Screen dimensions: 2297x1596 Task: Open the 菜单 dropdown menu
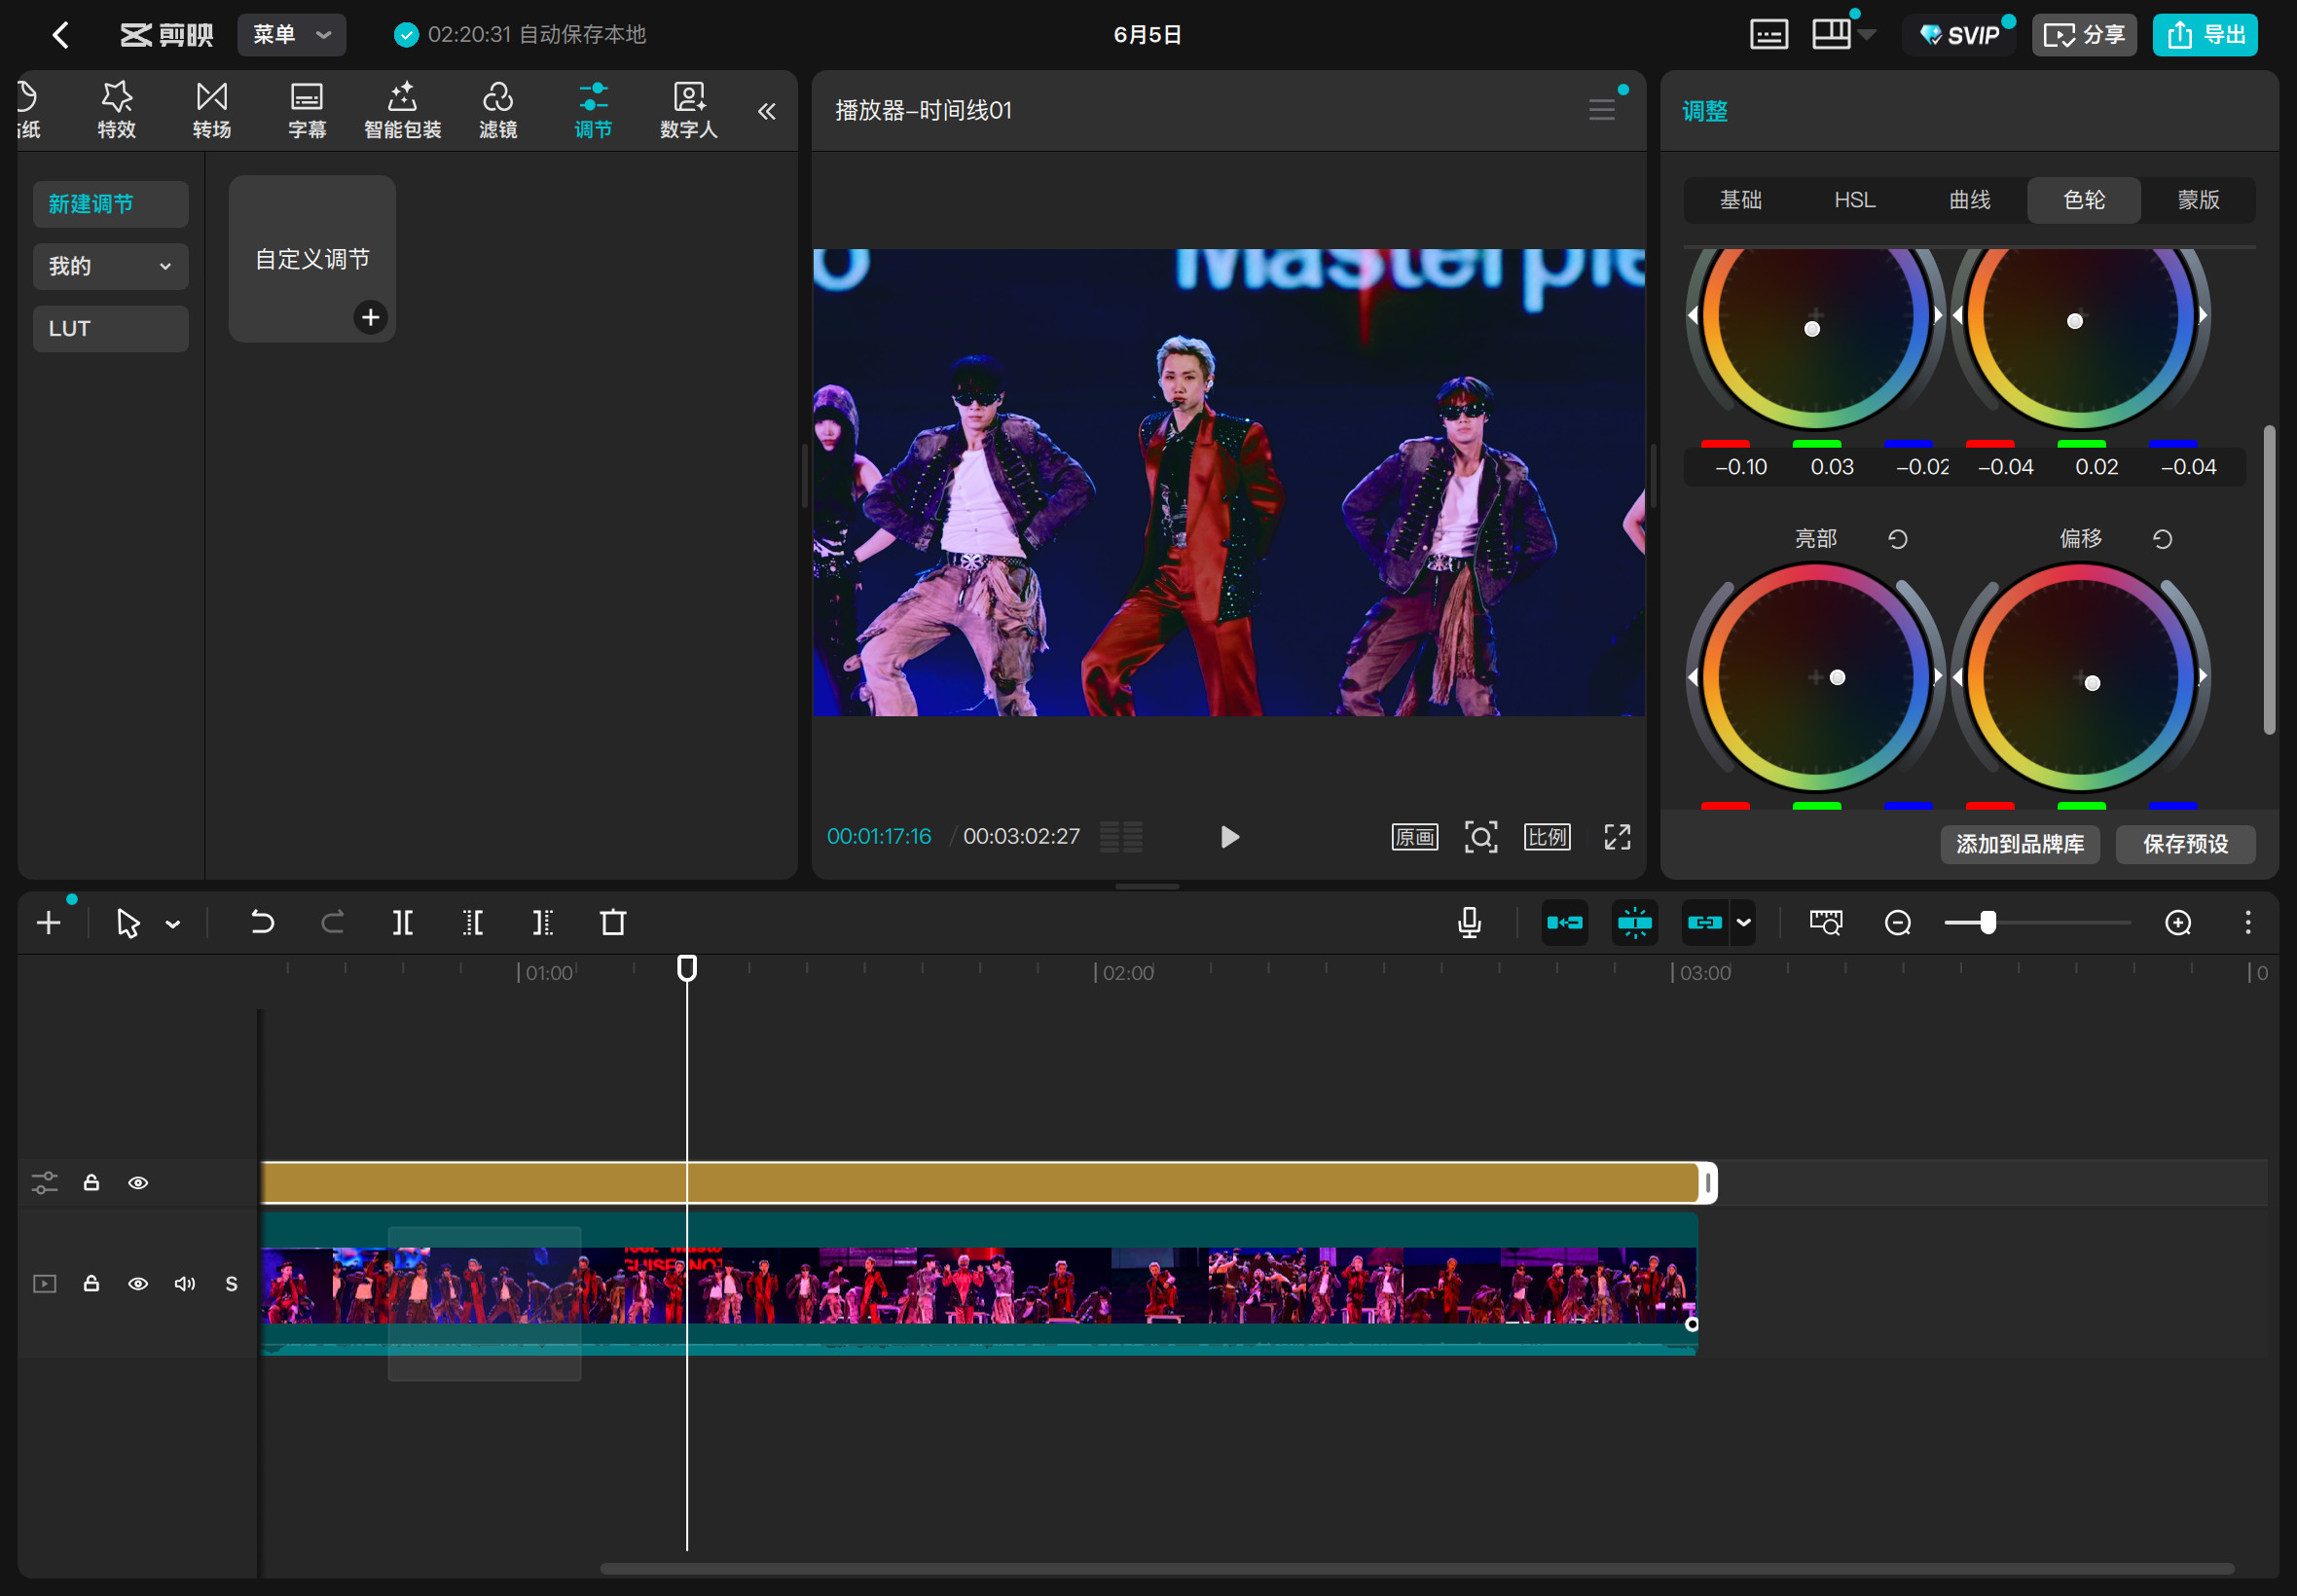tap(291, 35)
